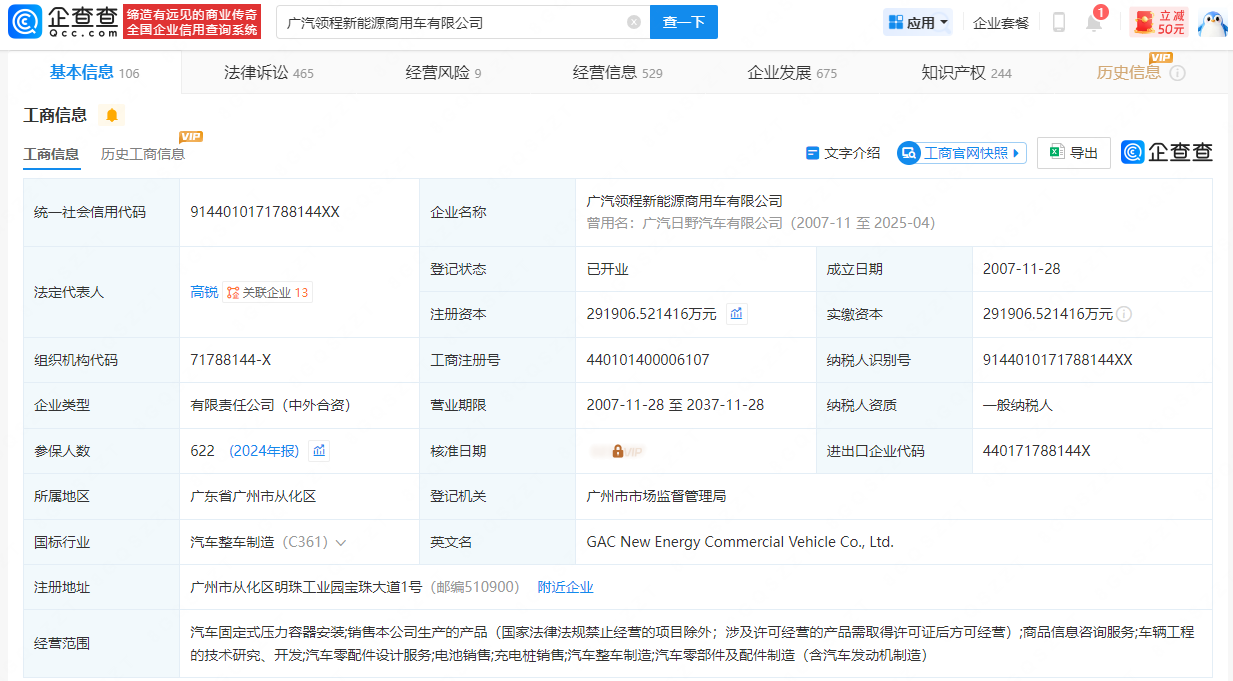Switch to the 企业发展 tab
This screenshot has height=681, width=1233.
tap(792, 72)
